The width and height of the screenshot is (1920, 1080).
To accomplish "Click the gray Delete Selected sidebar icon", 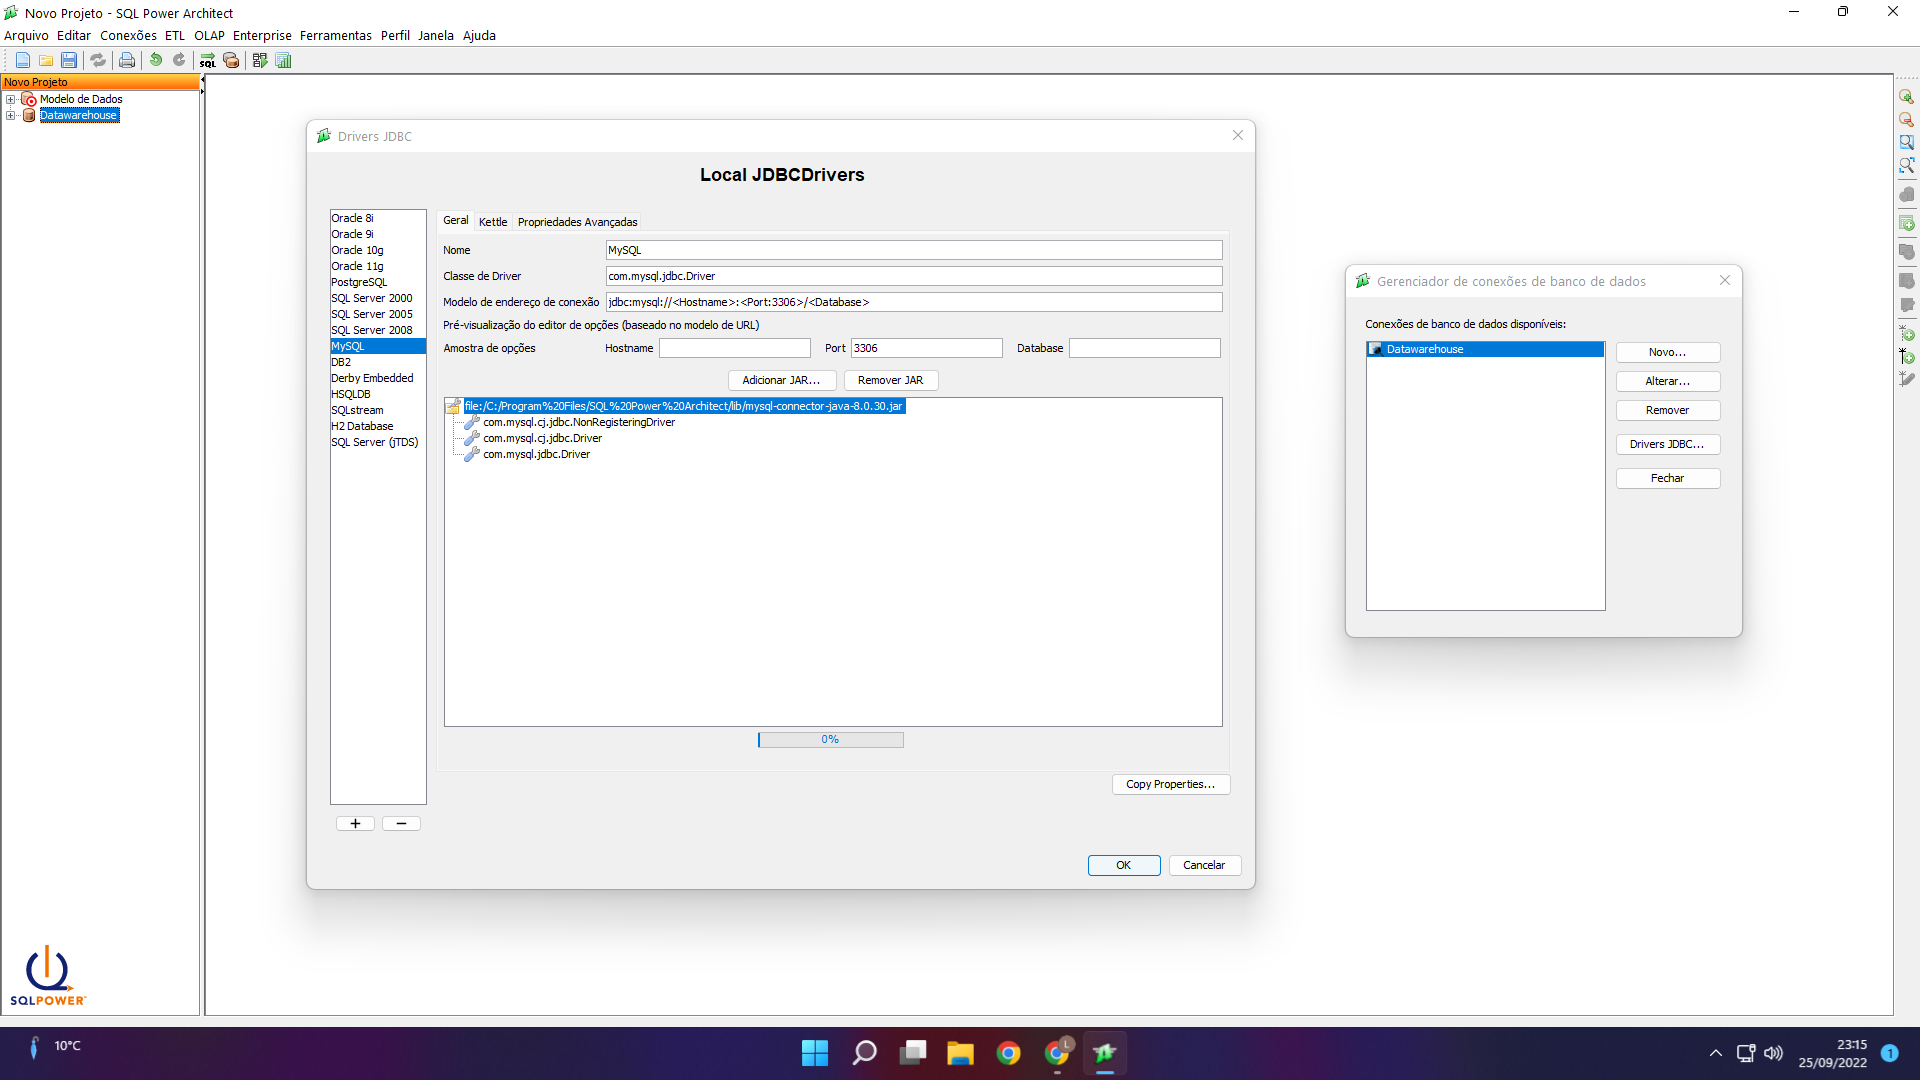I will tap(1907, 194).
